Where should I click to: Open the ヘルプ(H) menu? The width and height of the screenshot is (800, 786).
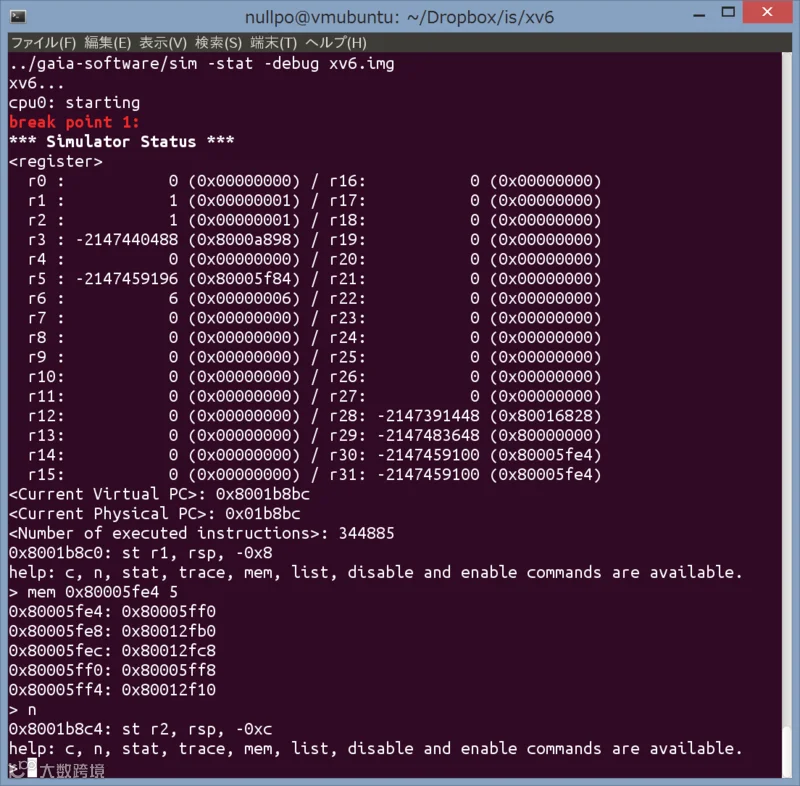click(x=336, y=43)
